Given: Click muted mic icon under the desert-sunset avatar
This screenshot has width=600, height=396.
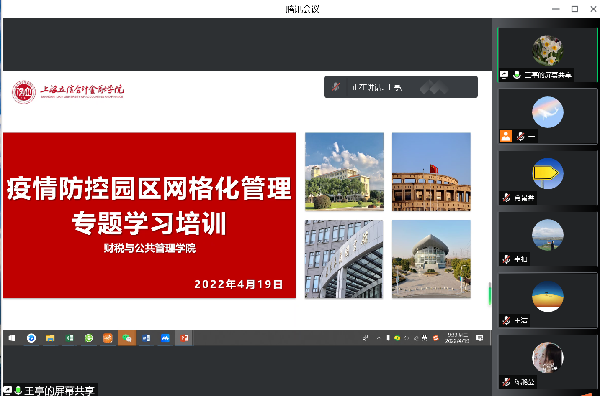Looking at the screenshot, I should pyautogui.click(x=506, y=320).
